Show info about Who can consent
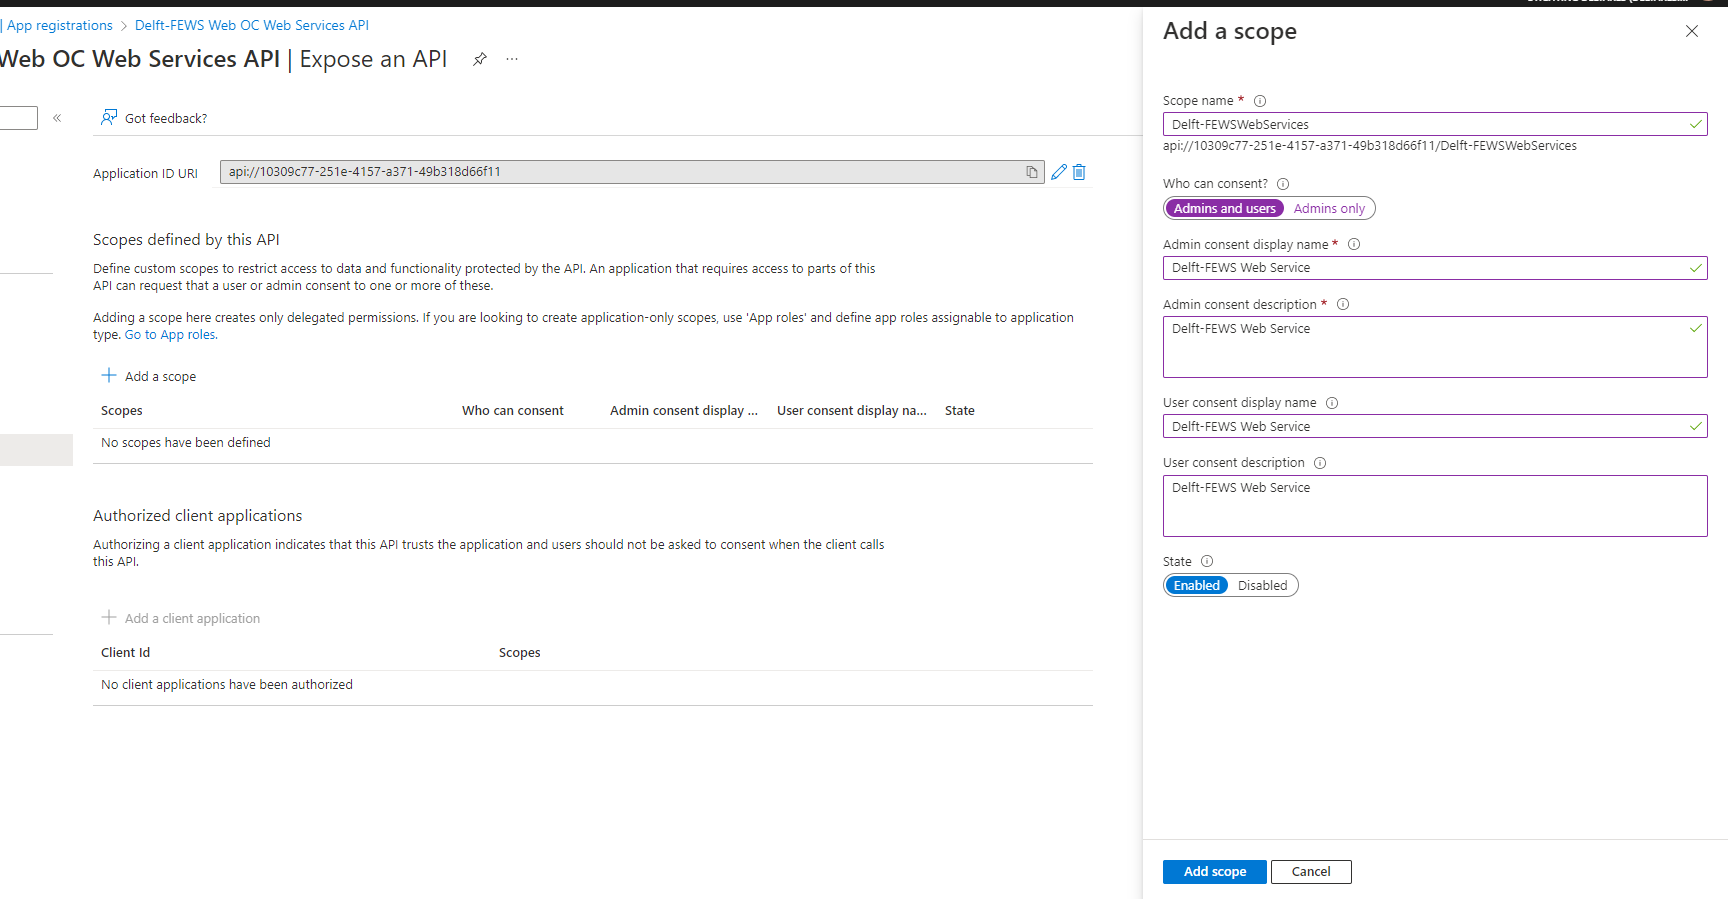The width and height of the screenshot is (1728, 899). [x=1283, y=184]
